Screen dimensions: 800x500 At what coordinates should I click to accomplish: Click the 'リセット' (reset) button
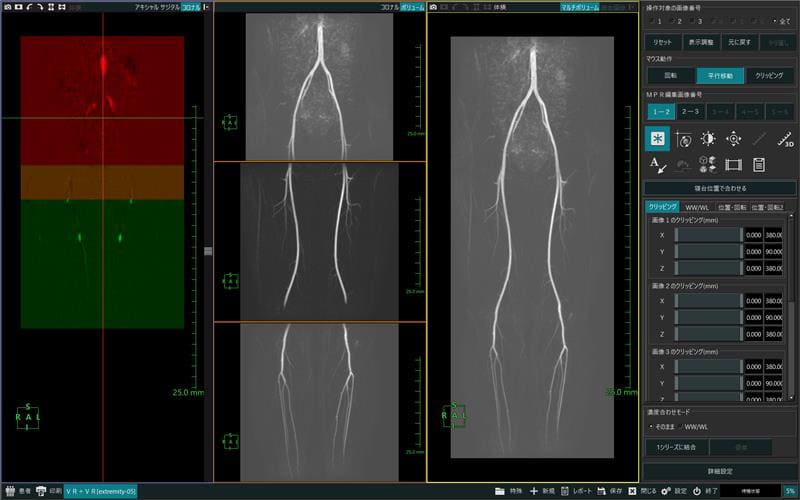pyautogui.click(x=663, y=42)
